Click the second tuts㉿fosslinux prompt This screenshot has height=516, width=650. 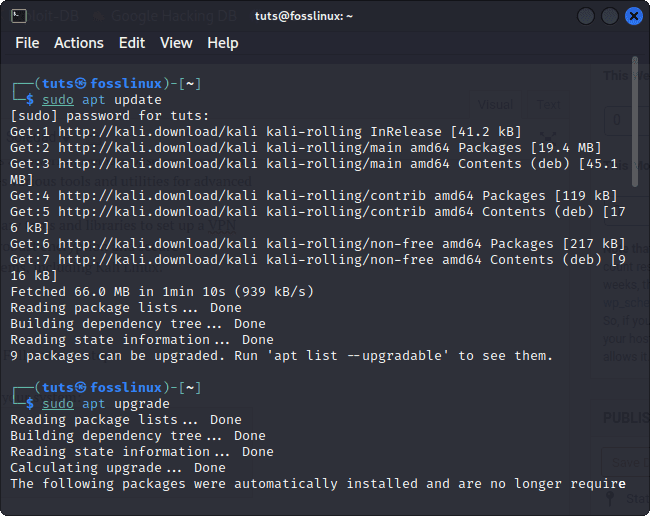106,388
